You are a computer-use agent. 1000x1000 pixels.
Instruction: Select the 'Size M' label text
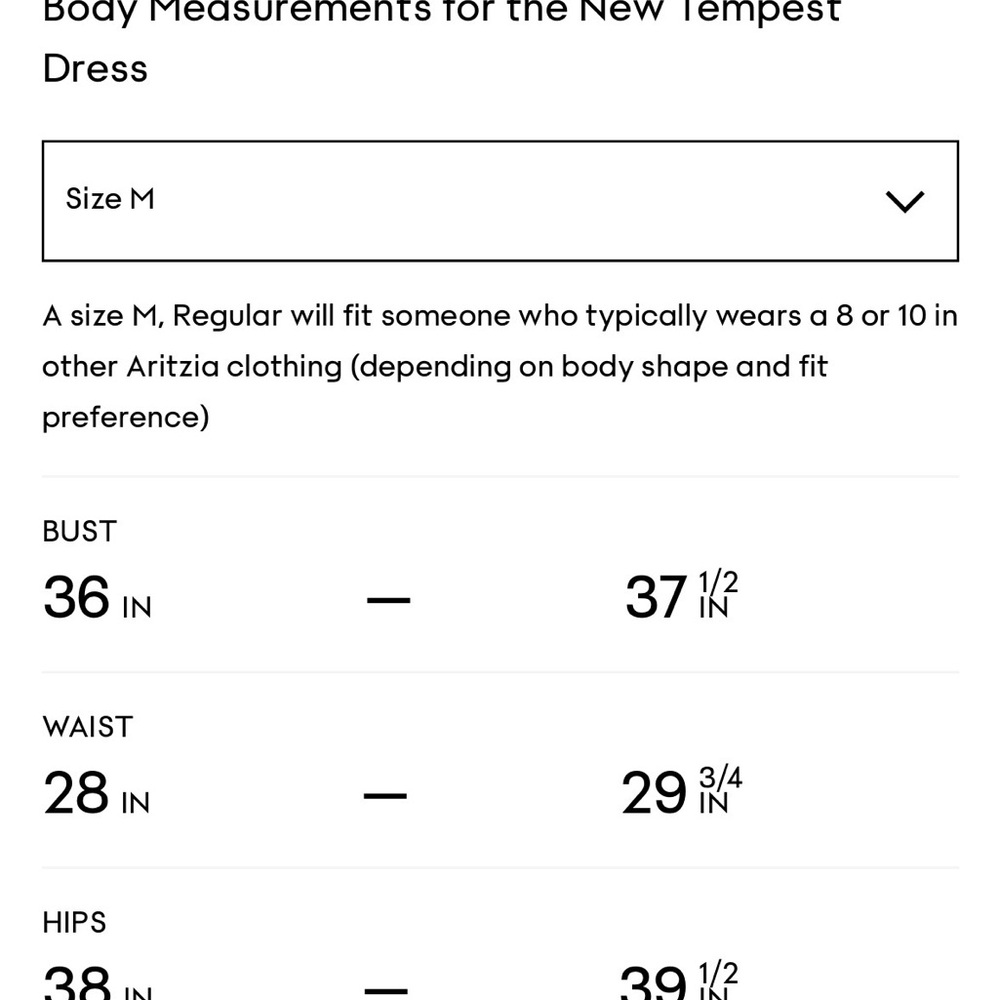[x=110, y=199]
